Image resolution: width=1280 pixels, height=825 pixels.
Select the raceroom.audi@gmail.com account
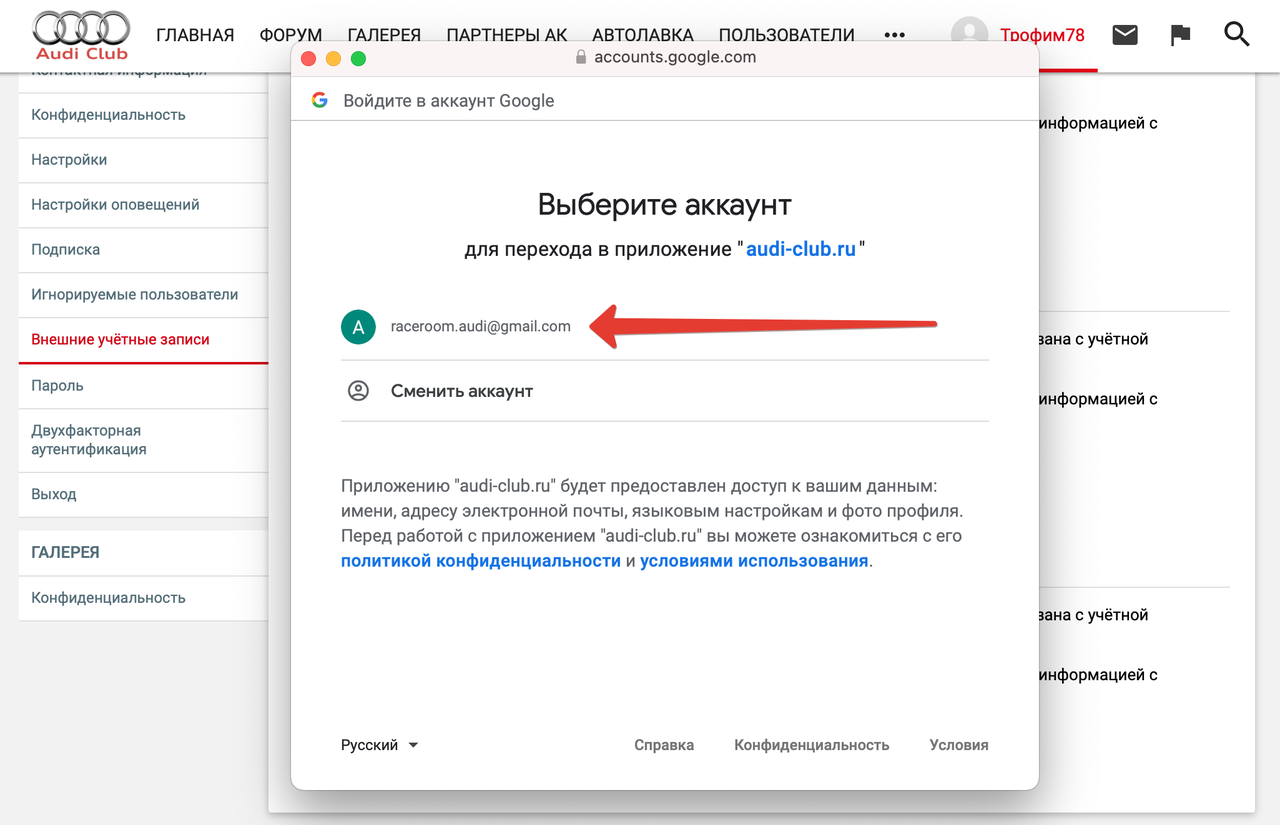[x=665, y=326]
